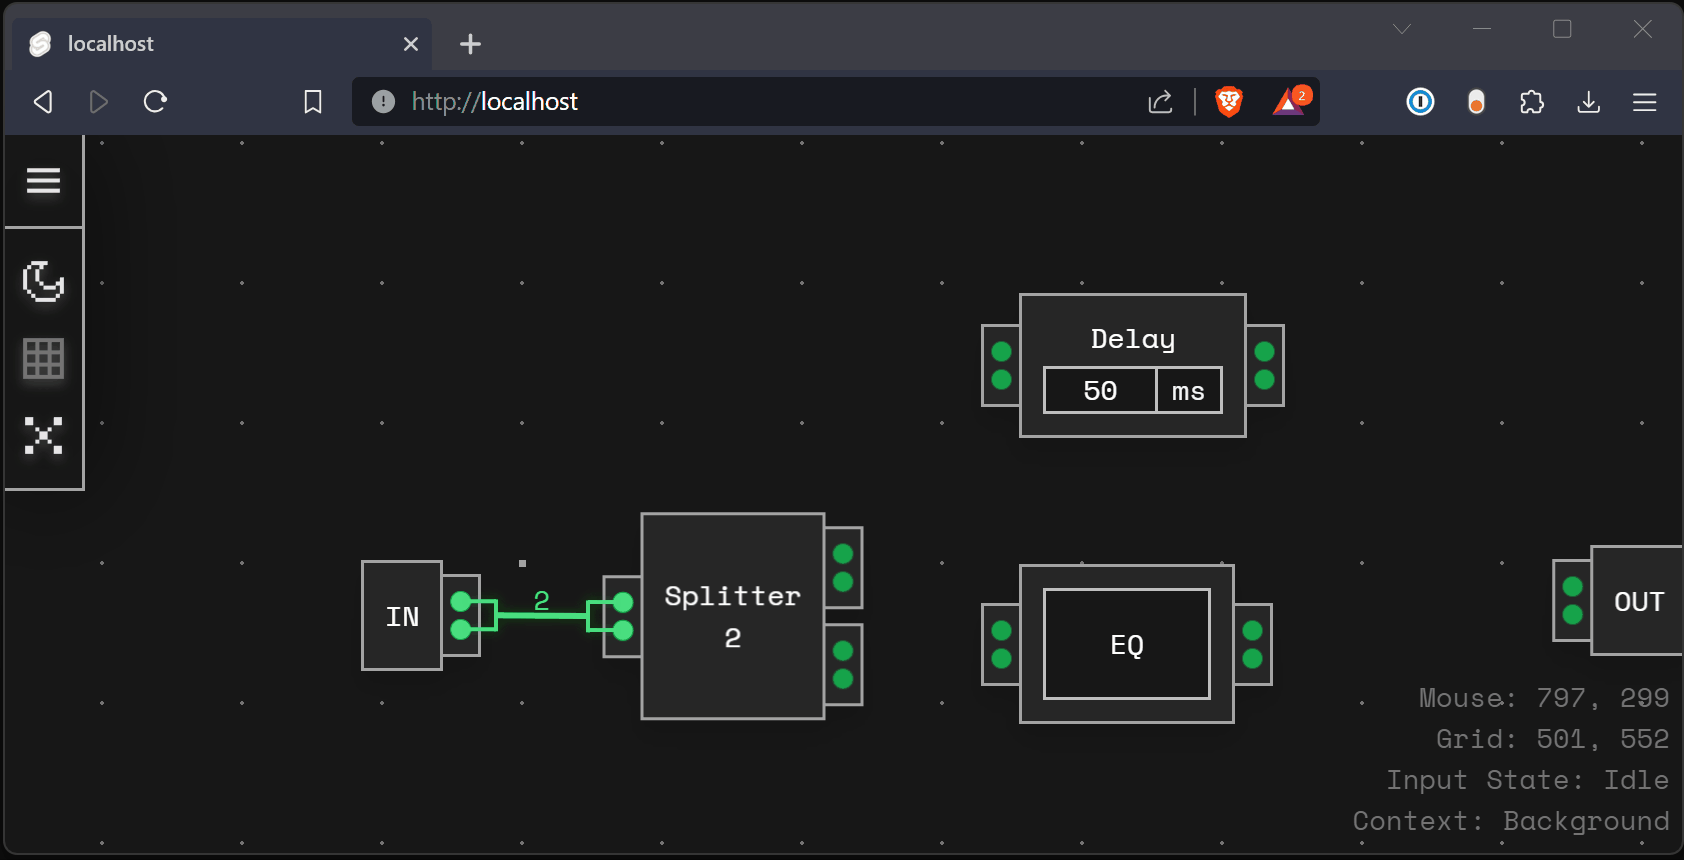The height and width of the screenshot is (860, 1684).
Task: Click the 1Password extension icon
Action: (1420, 102)
